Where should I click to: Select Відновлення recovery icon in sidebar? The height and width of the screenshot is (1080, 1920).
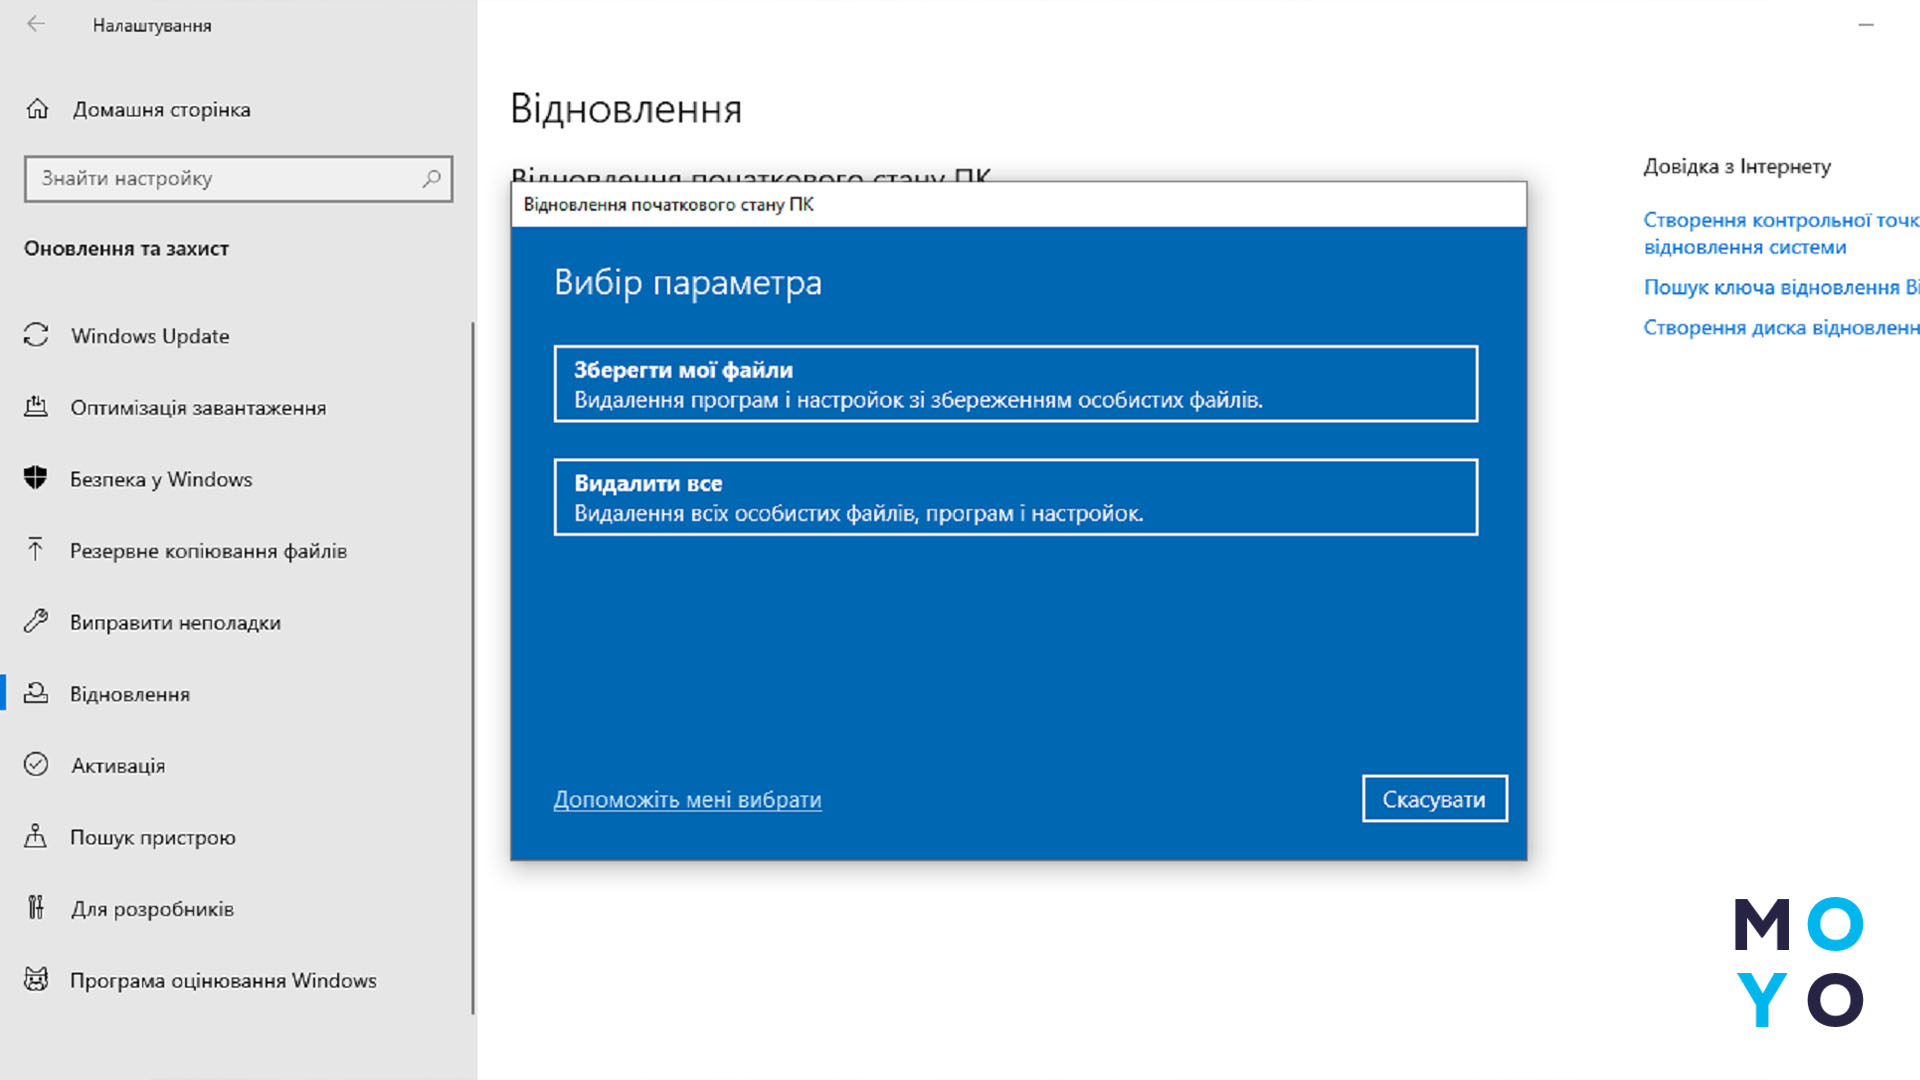[36, 692]
